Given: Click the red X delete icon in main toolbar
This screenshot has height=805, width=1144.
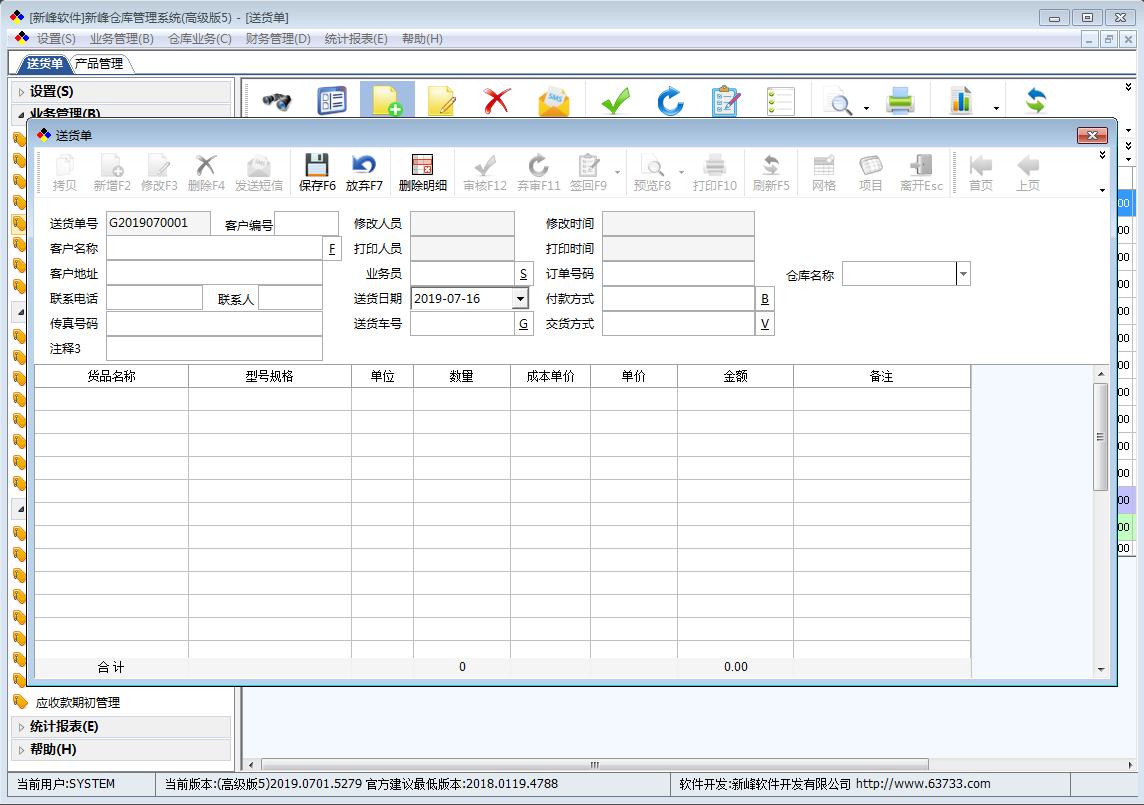Looking at the screenshot, I should pos(496,101).
